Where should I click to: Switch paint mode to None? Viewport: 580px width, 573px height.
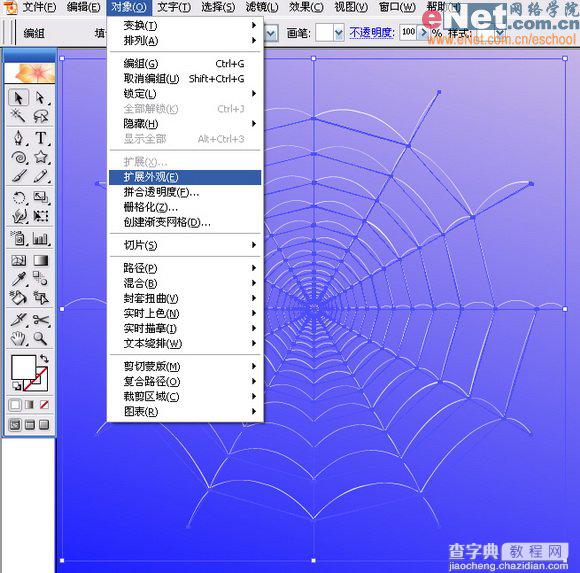coord(44,405)
